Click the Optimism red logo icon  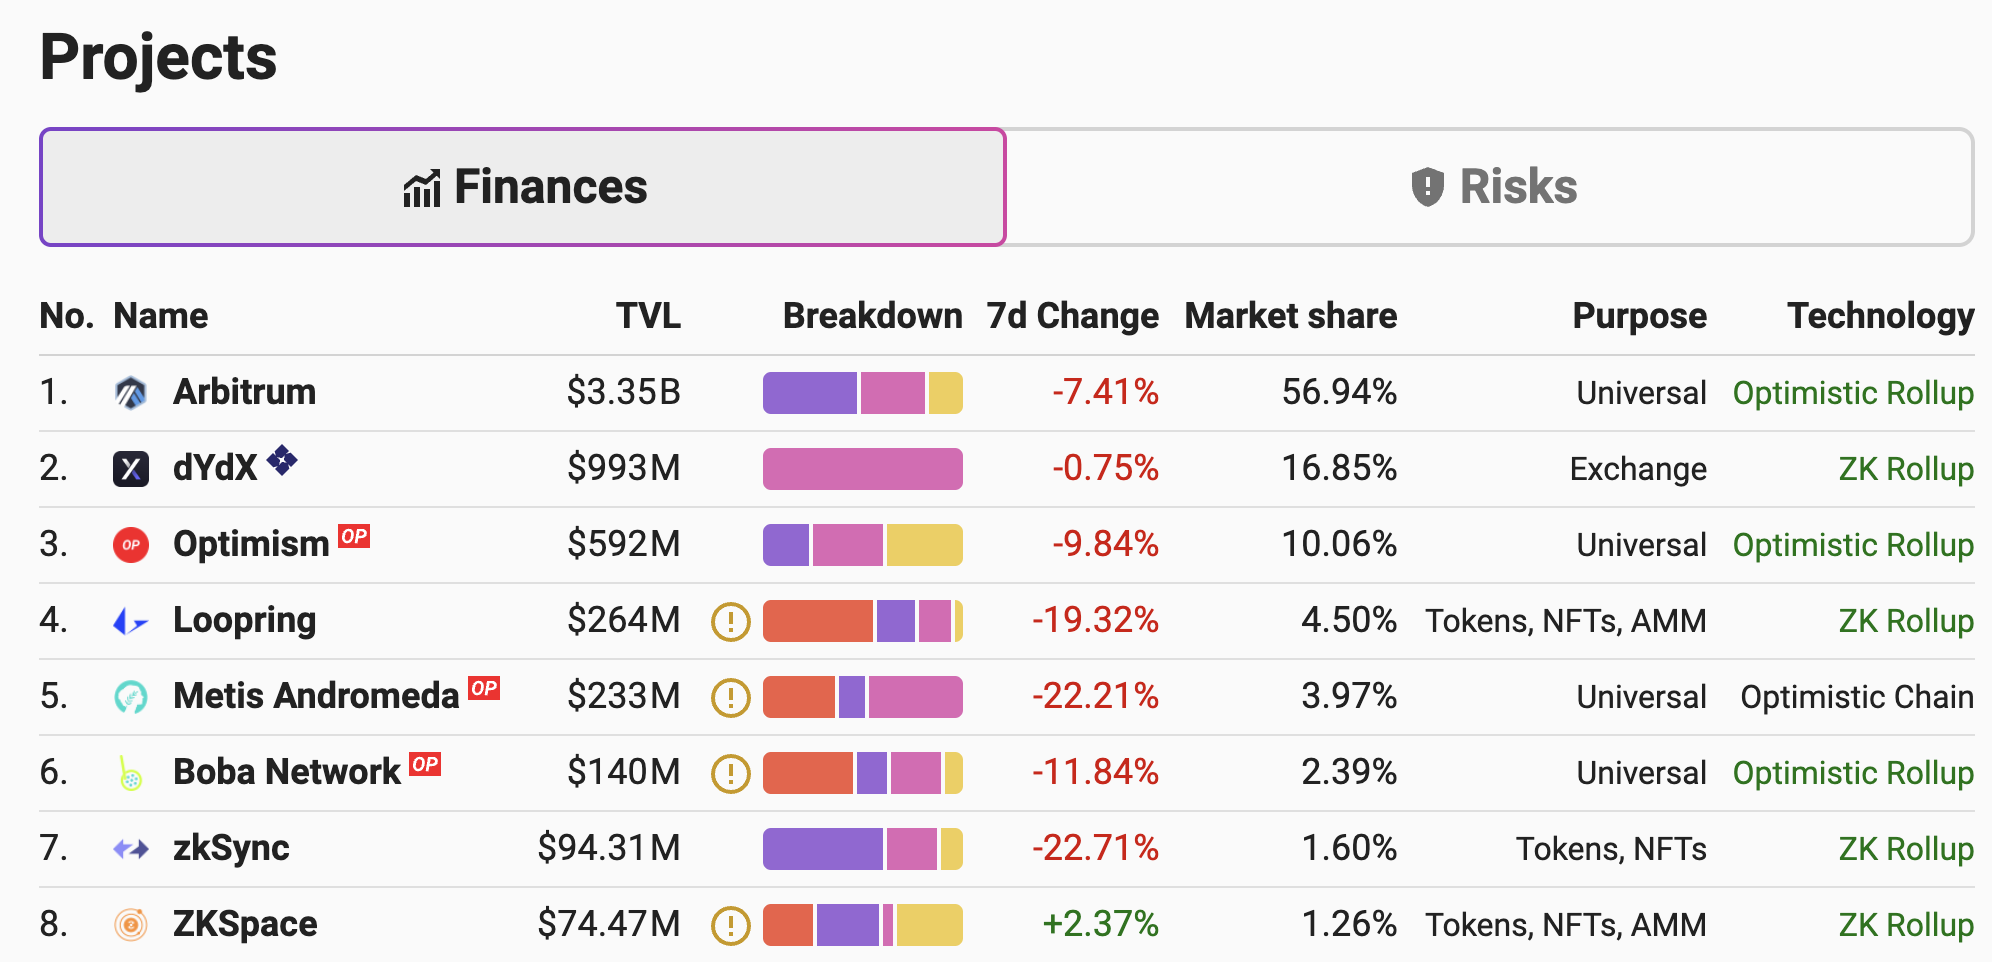[131, 545]
